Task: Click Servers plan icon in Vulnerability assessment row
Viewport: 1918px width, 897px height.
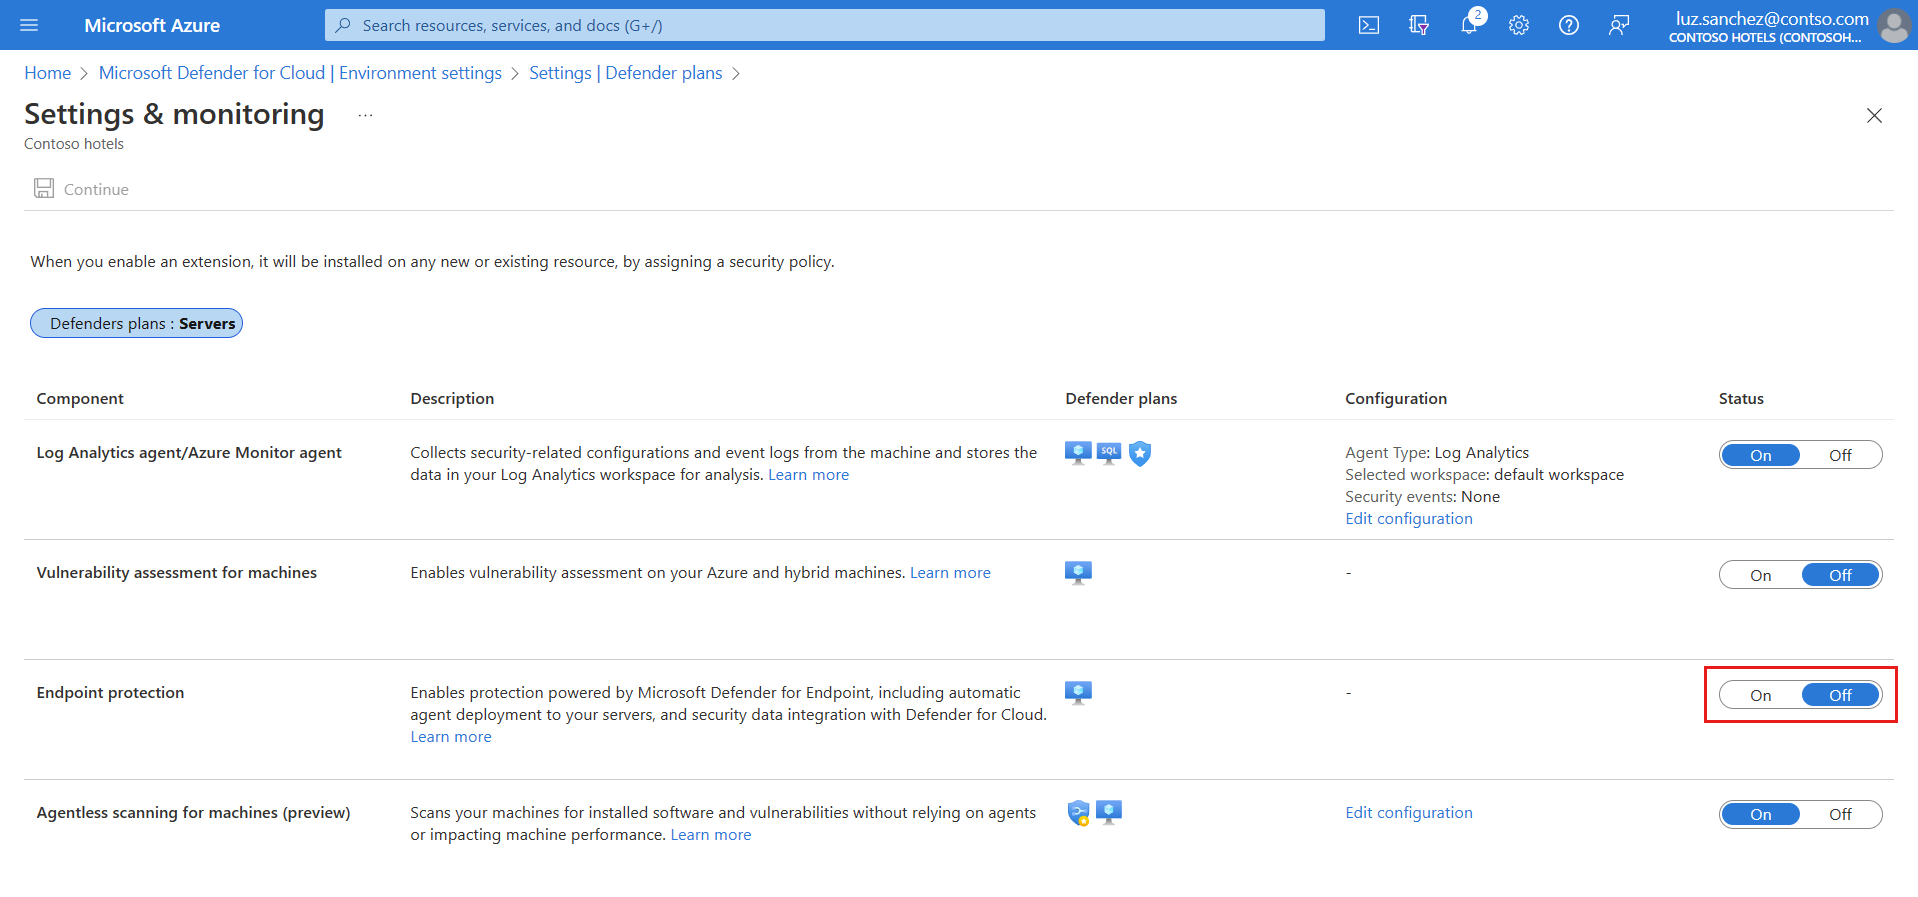Action: (x=1078, y=573)
